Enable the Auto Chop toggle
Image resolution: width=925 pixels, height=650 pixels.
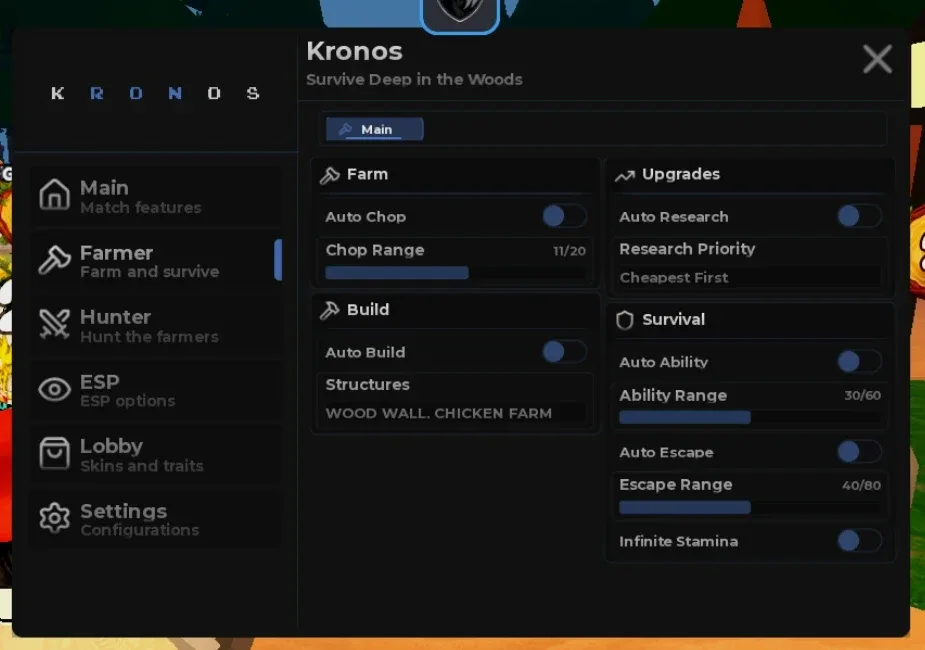564,216
